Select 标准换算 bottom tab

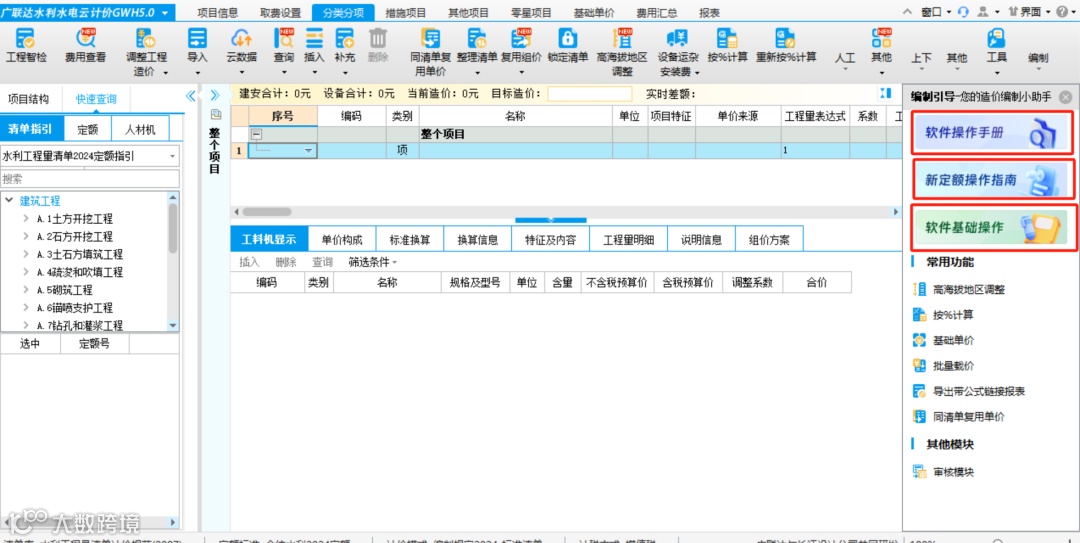[410, 240]
